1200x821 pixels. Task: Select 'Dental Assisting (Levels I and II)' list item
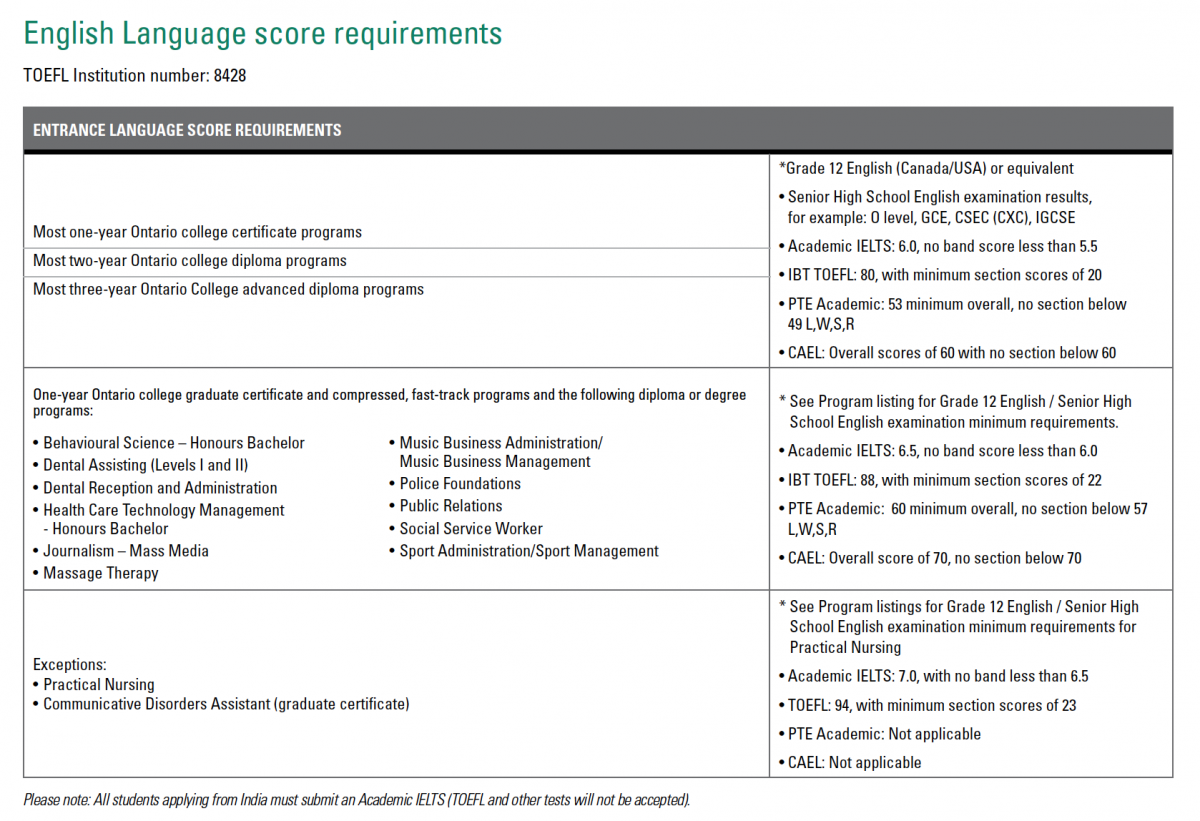[141, 465]
